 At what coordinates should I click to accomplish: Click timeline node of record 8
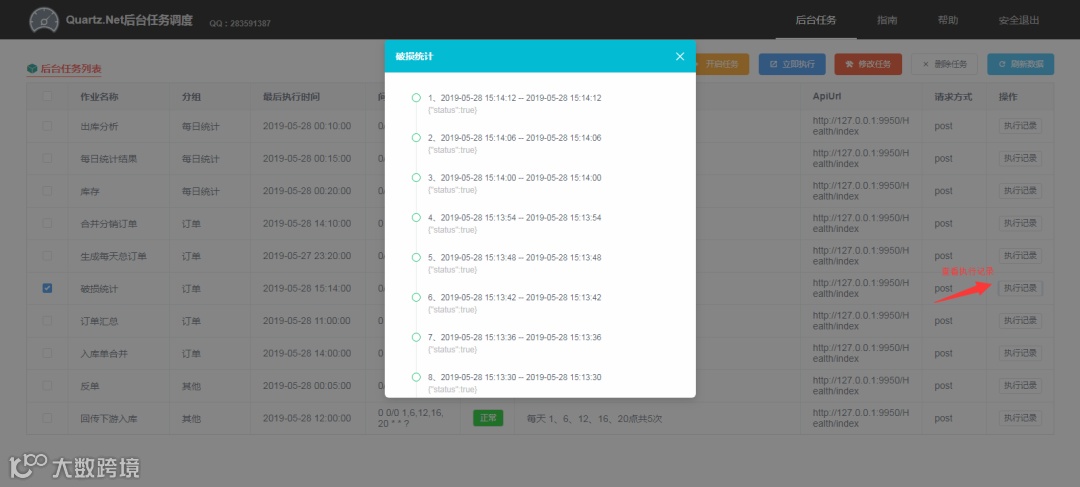pyautogui.click(x=416, y=377)
